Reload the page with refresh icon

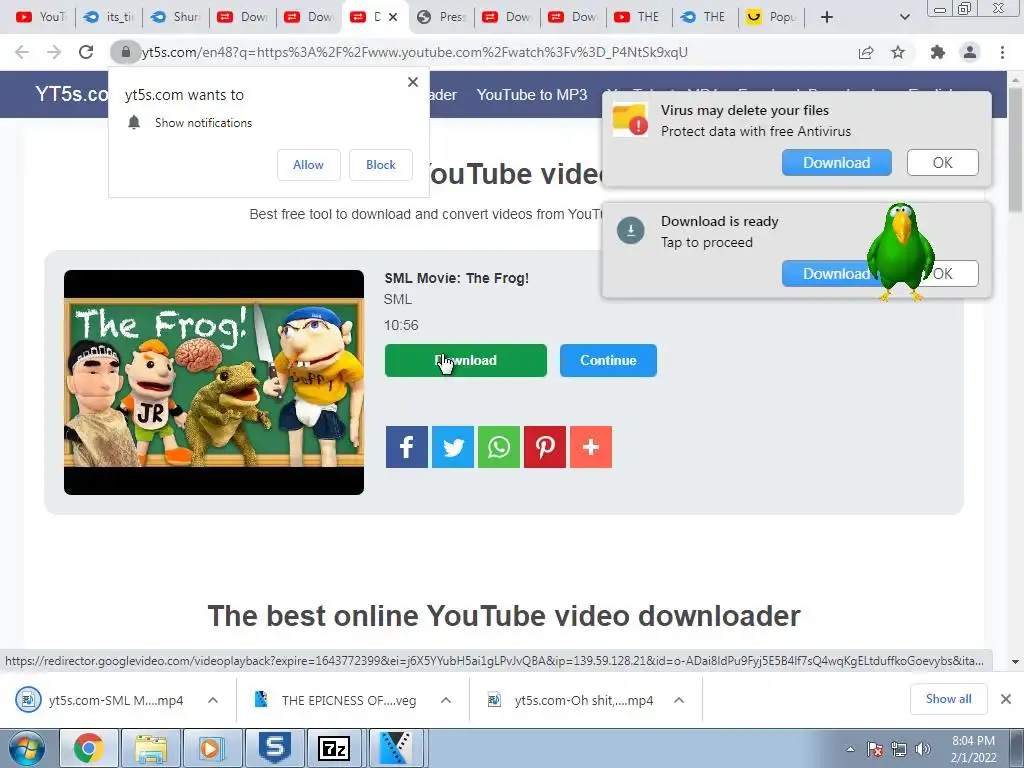[86, 52]
